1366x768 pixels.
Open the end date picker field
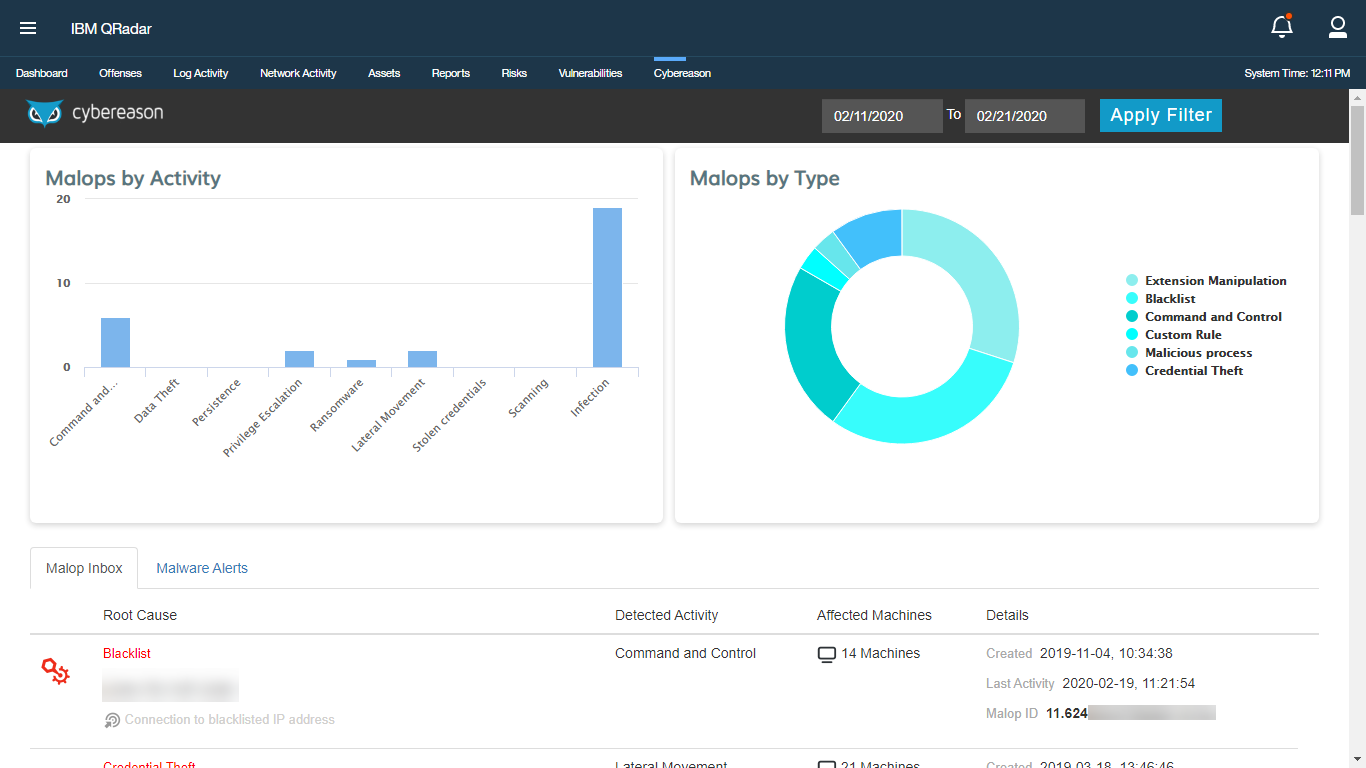[1024, 115]
